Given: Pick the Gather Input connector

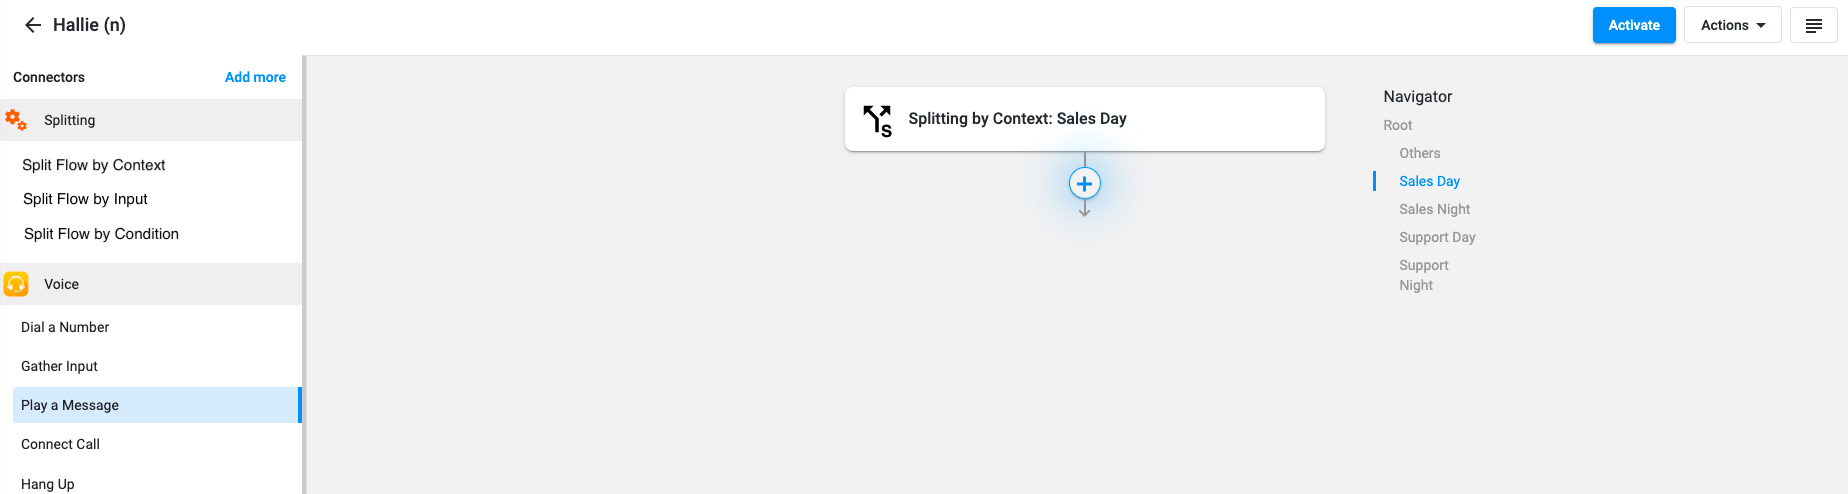Looking at the screenshot, I should (x=59, y=366).
